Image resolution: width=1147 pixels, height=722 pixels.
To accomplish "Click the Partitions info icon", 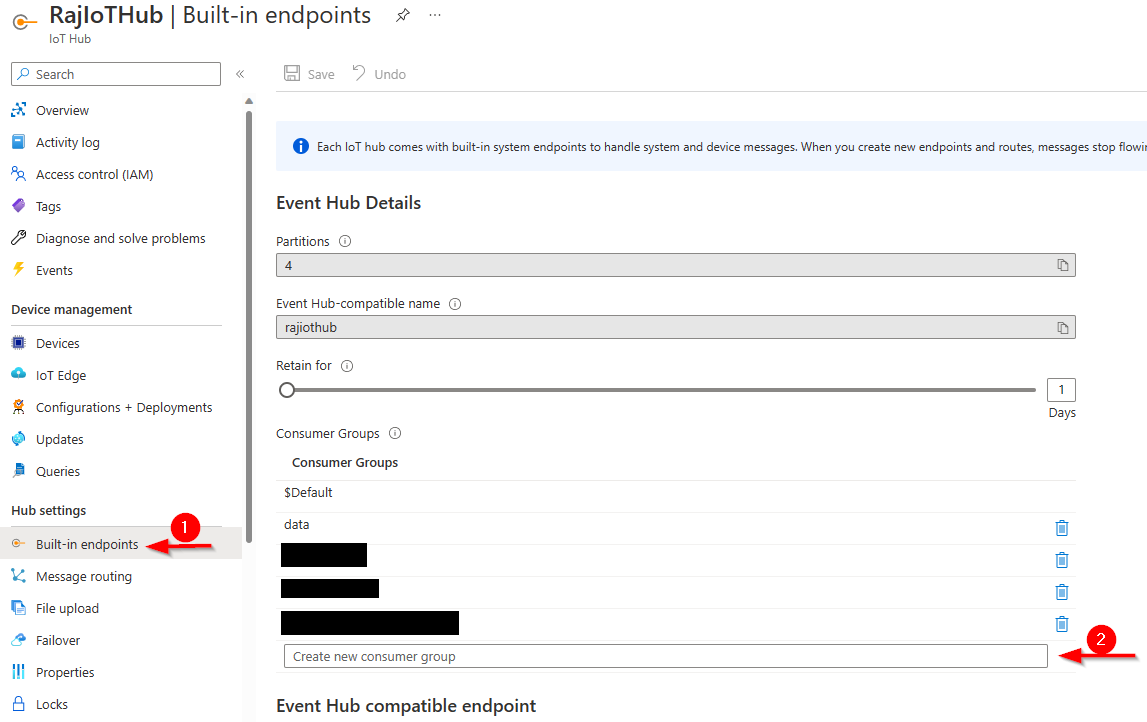I will pos(345,241).
